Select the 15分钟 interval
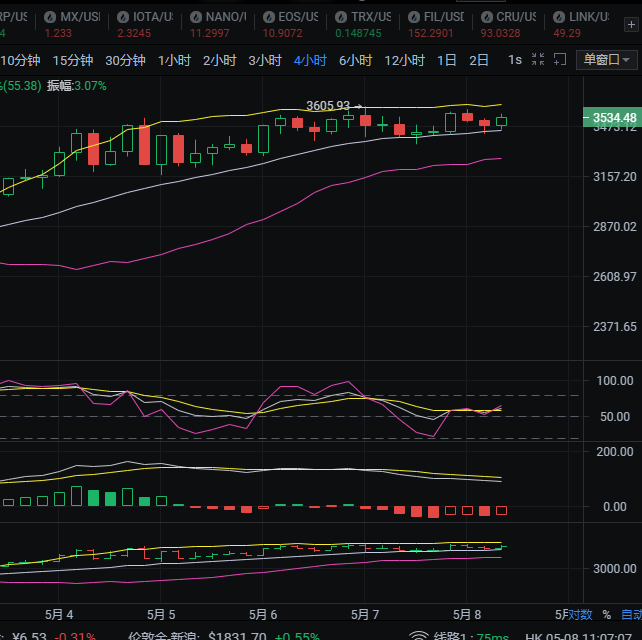Screen dimensions: 642x640 point(70,60)
